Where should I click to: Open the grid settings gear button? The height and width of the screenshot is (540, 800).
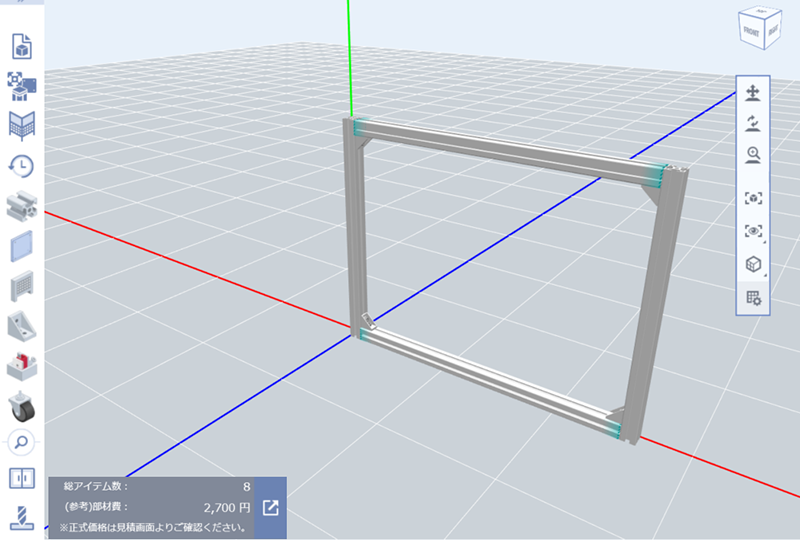(753, 297)
